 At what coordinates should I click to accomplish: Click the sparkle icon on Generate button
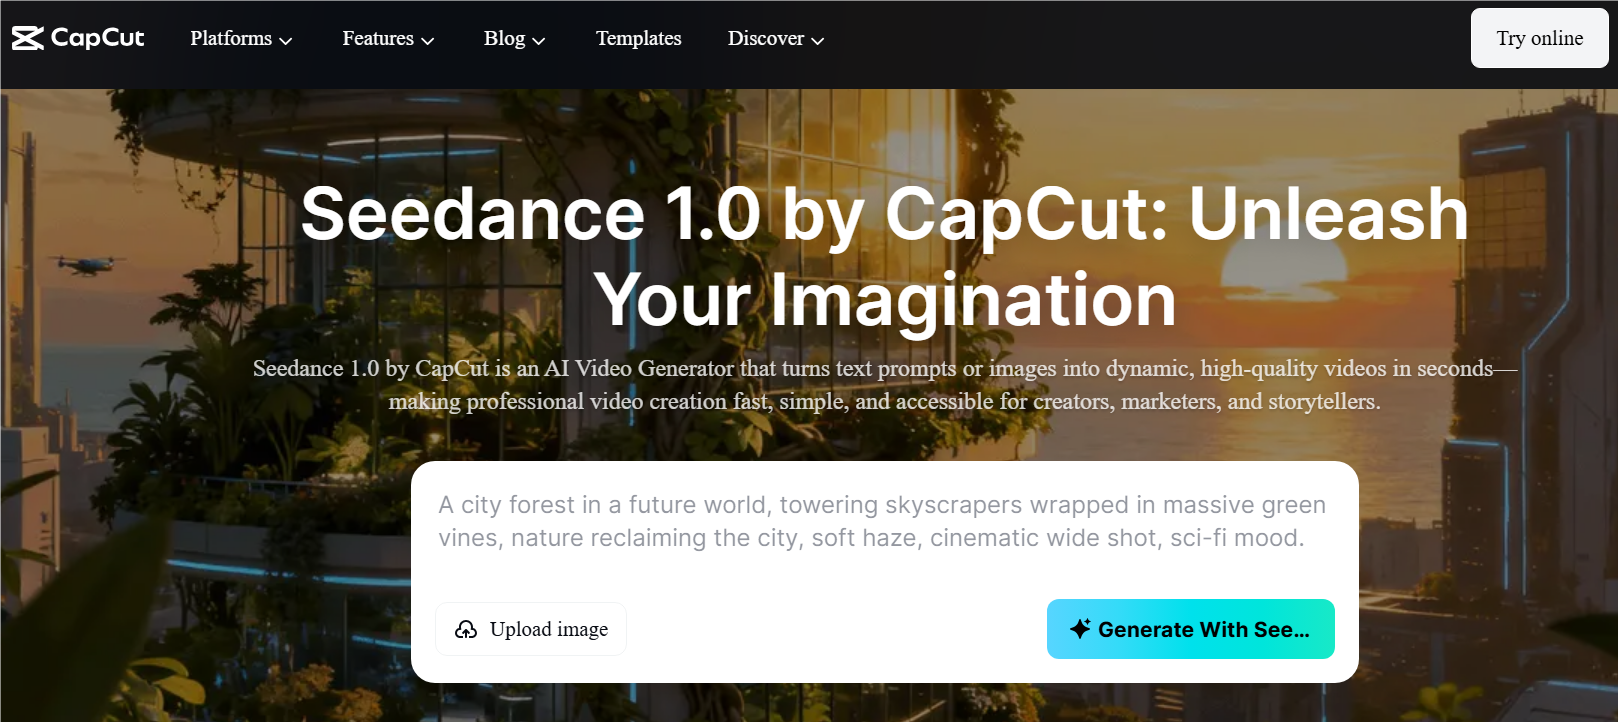pyautogui.click(x=1080, y=629)
